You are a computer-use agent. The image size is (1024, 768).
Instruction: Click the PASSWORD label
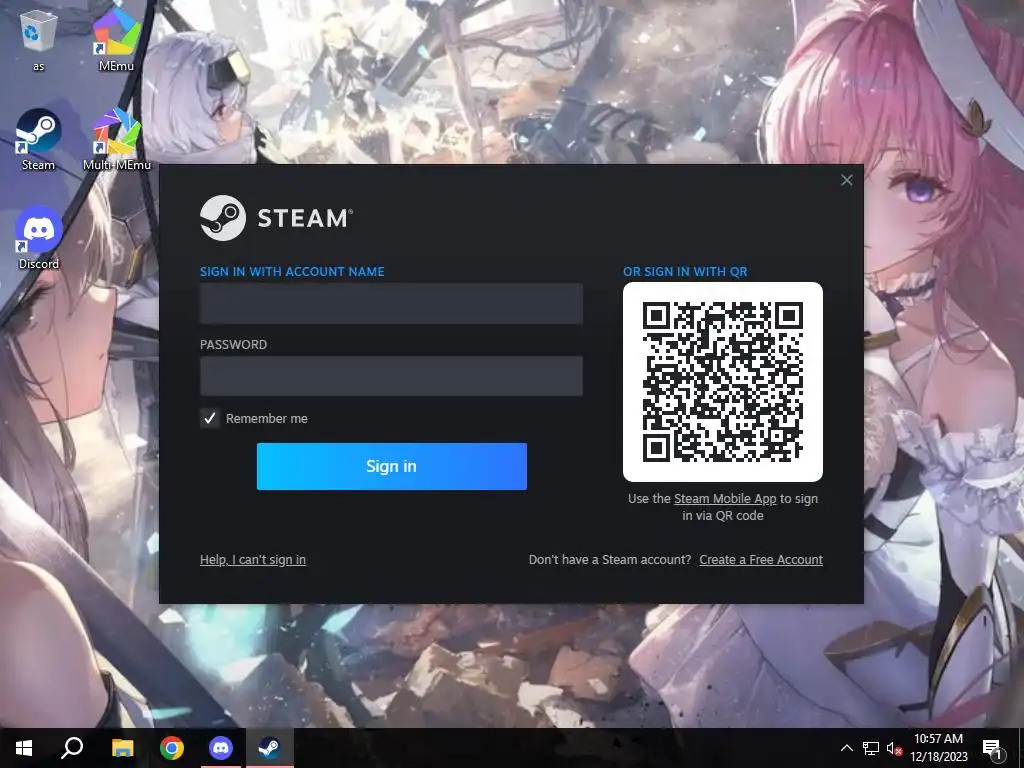pyautogui.click(x=233, y=345)
